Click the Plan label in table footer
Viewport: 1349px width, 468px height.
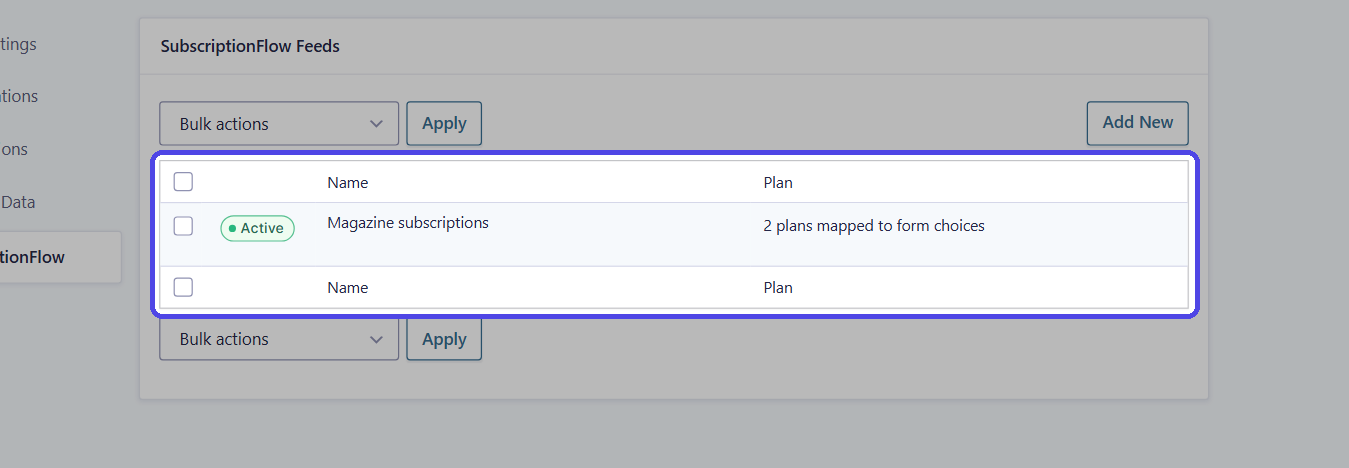pos(778,288)
